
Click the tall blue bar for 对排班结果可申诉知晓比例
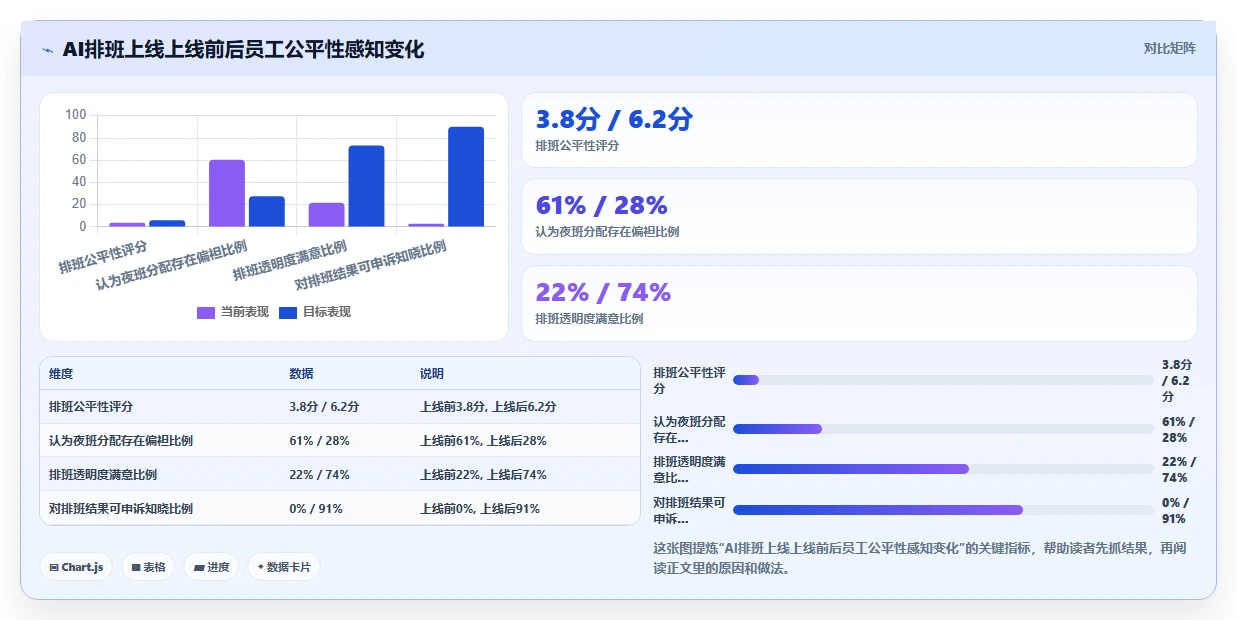pyautogui.click(x=466, y=177)
